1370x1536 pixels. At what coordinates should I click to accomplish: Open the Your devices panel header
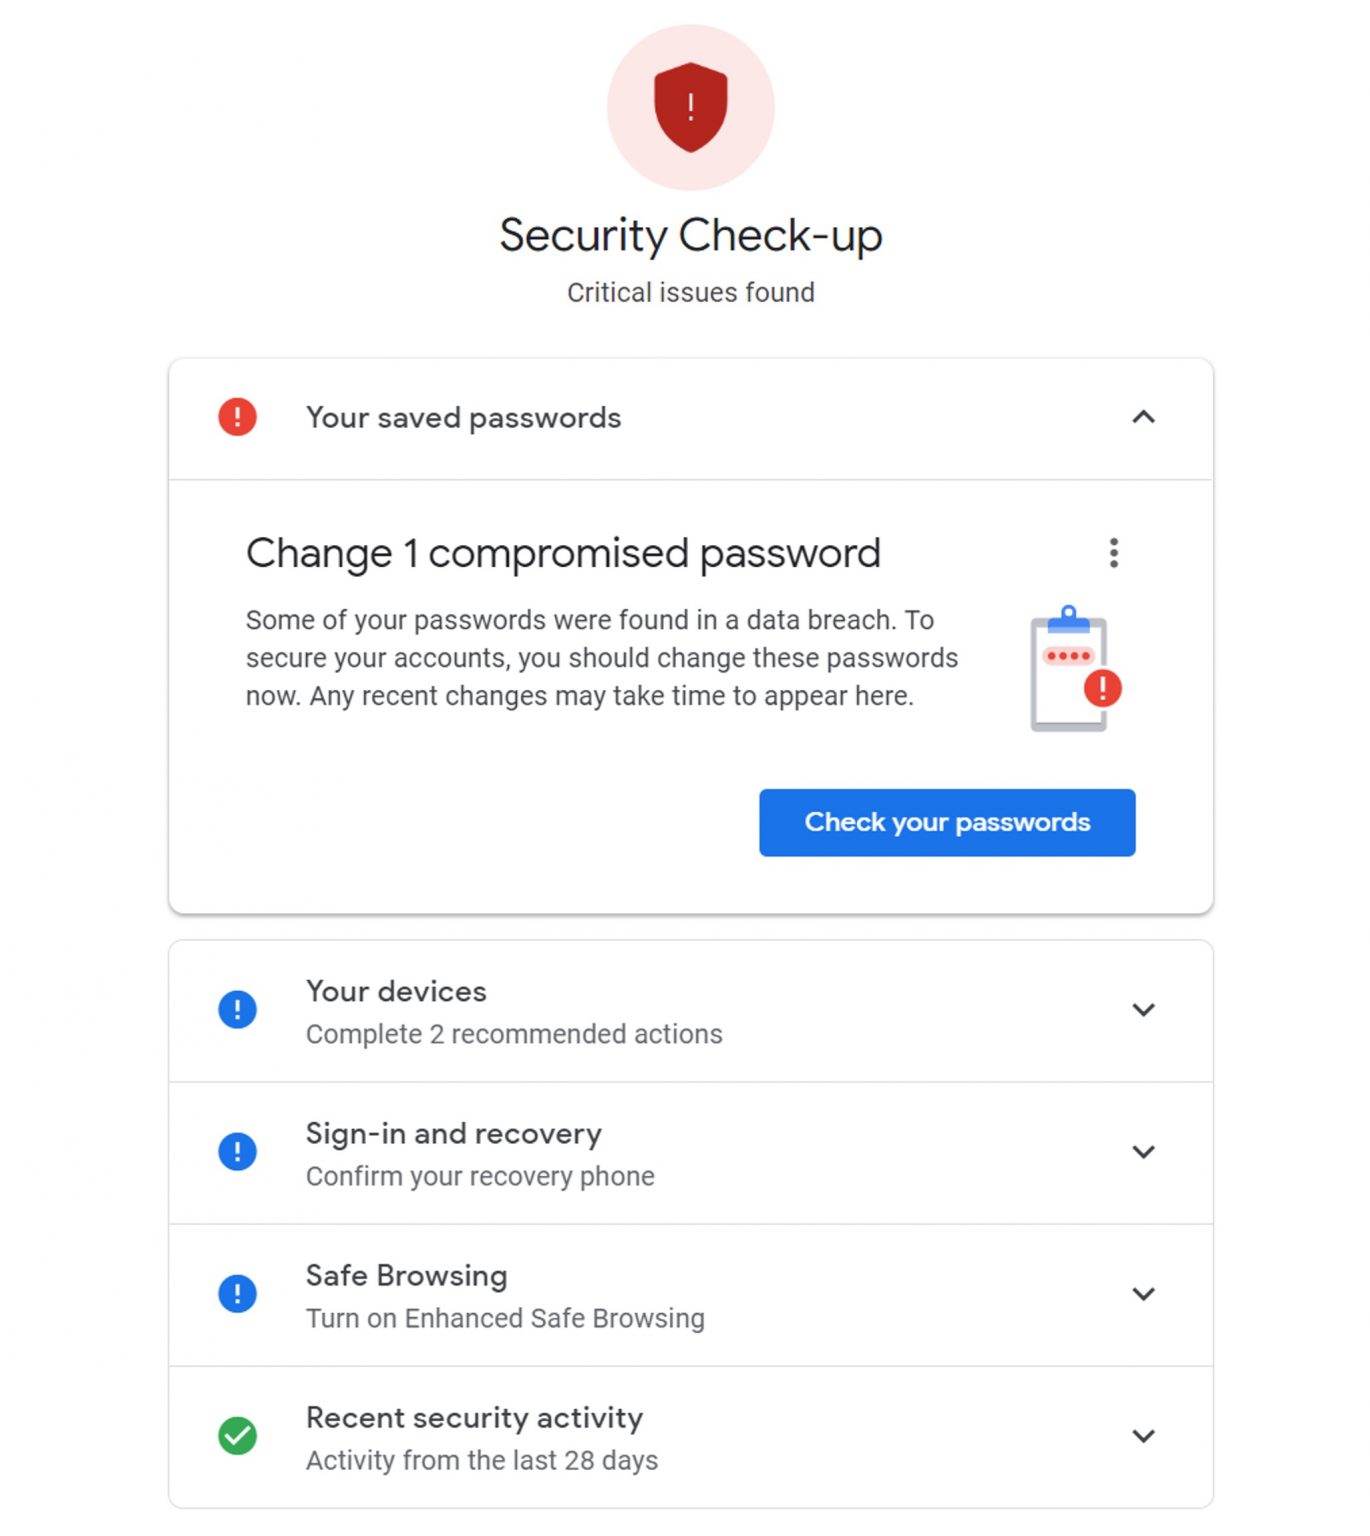[396, 991]
